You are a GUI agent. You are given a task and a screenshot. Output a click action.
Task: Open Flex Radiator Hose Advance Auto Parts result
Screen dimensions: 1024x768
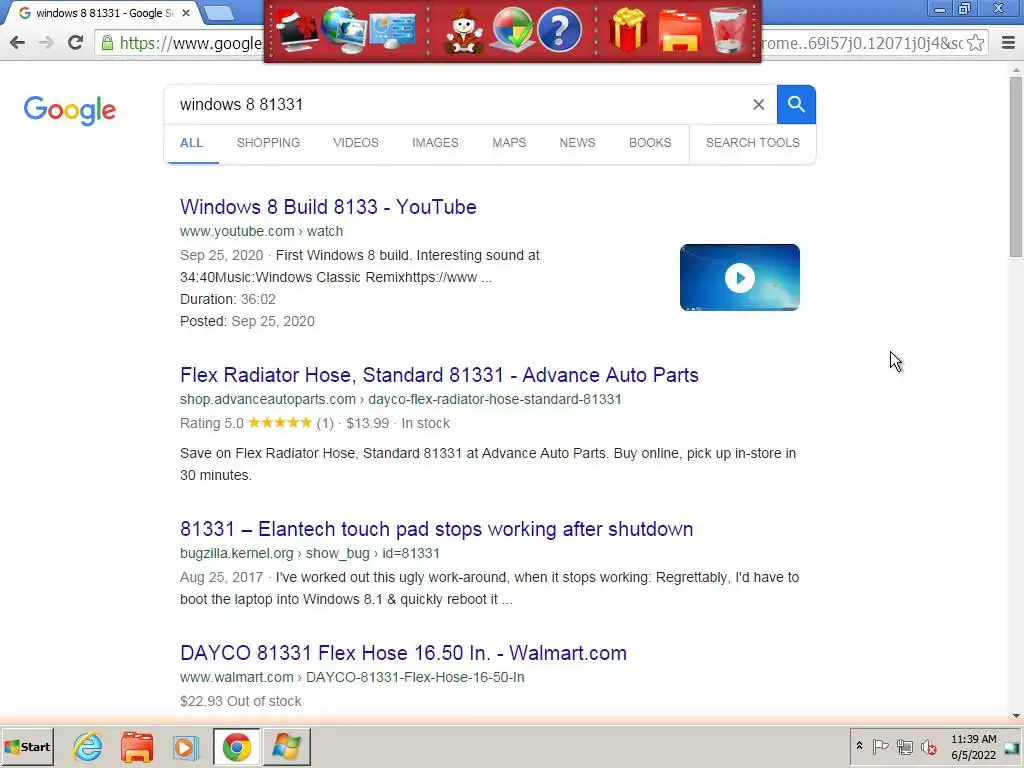(x=439, y=375)
